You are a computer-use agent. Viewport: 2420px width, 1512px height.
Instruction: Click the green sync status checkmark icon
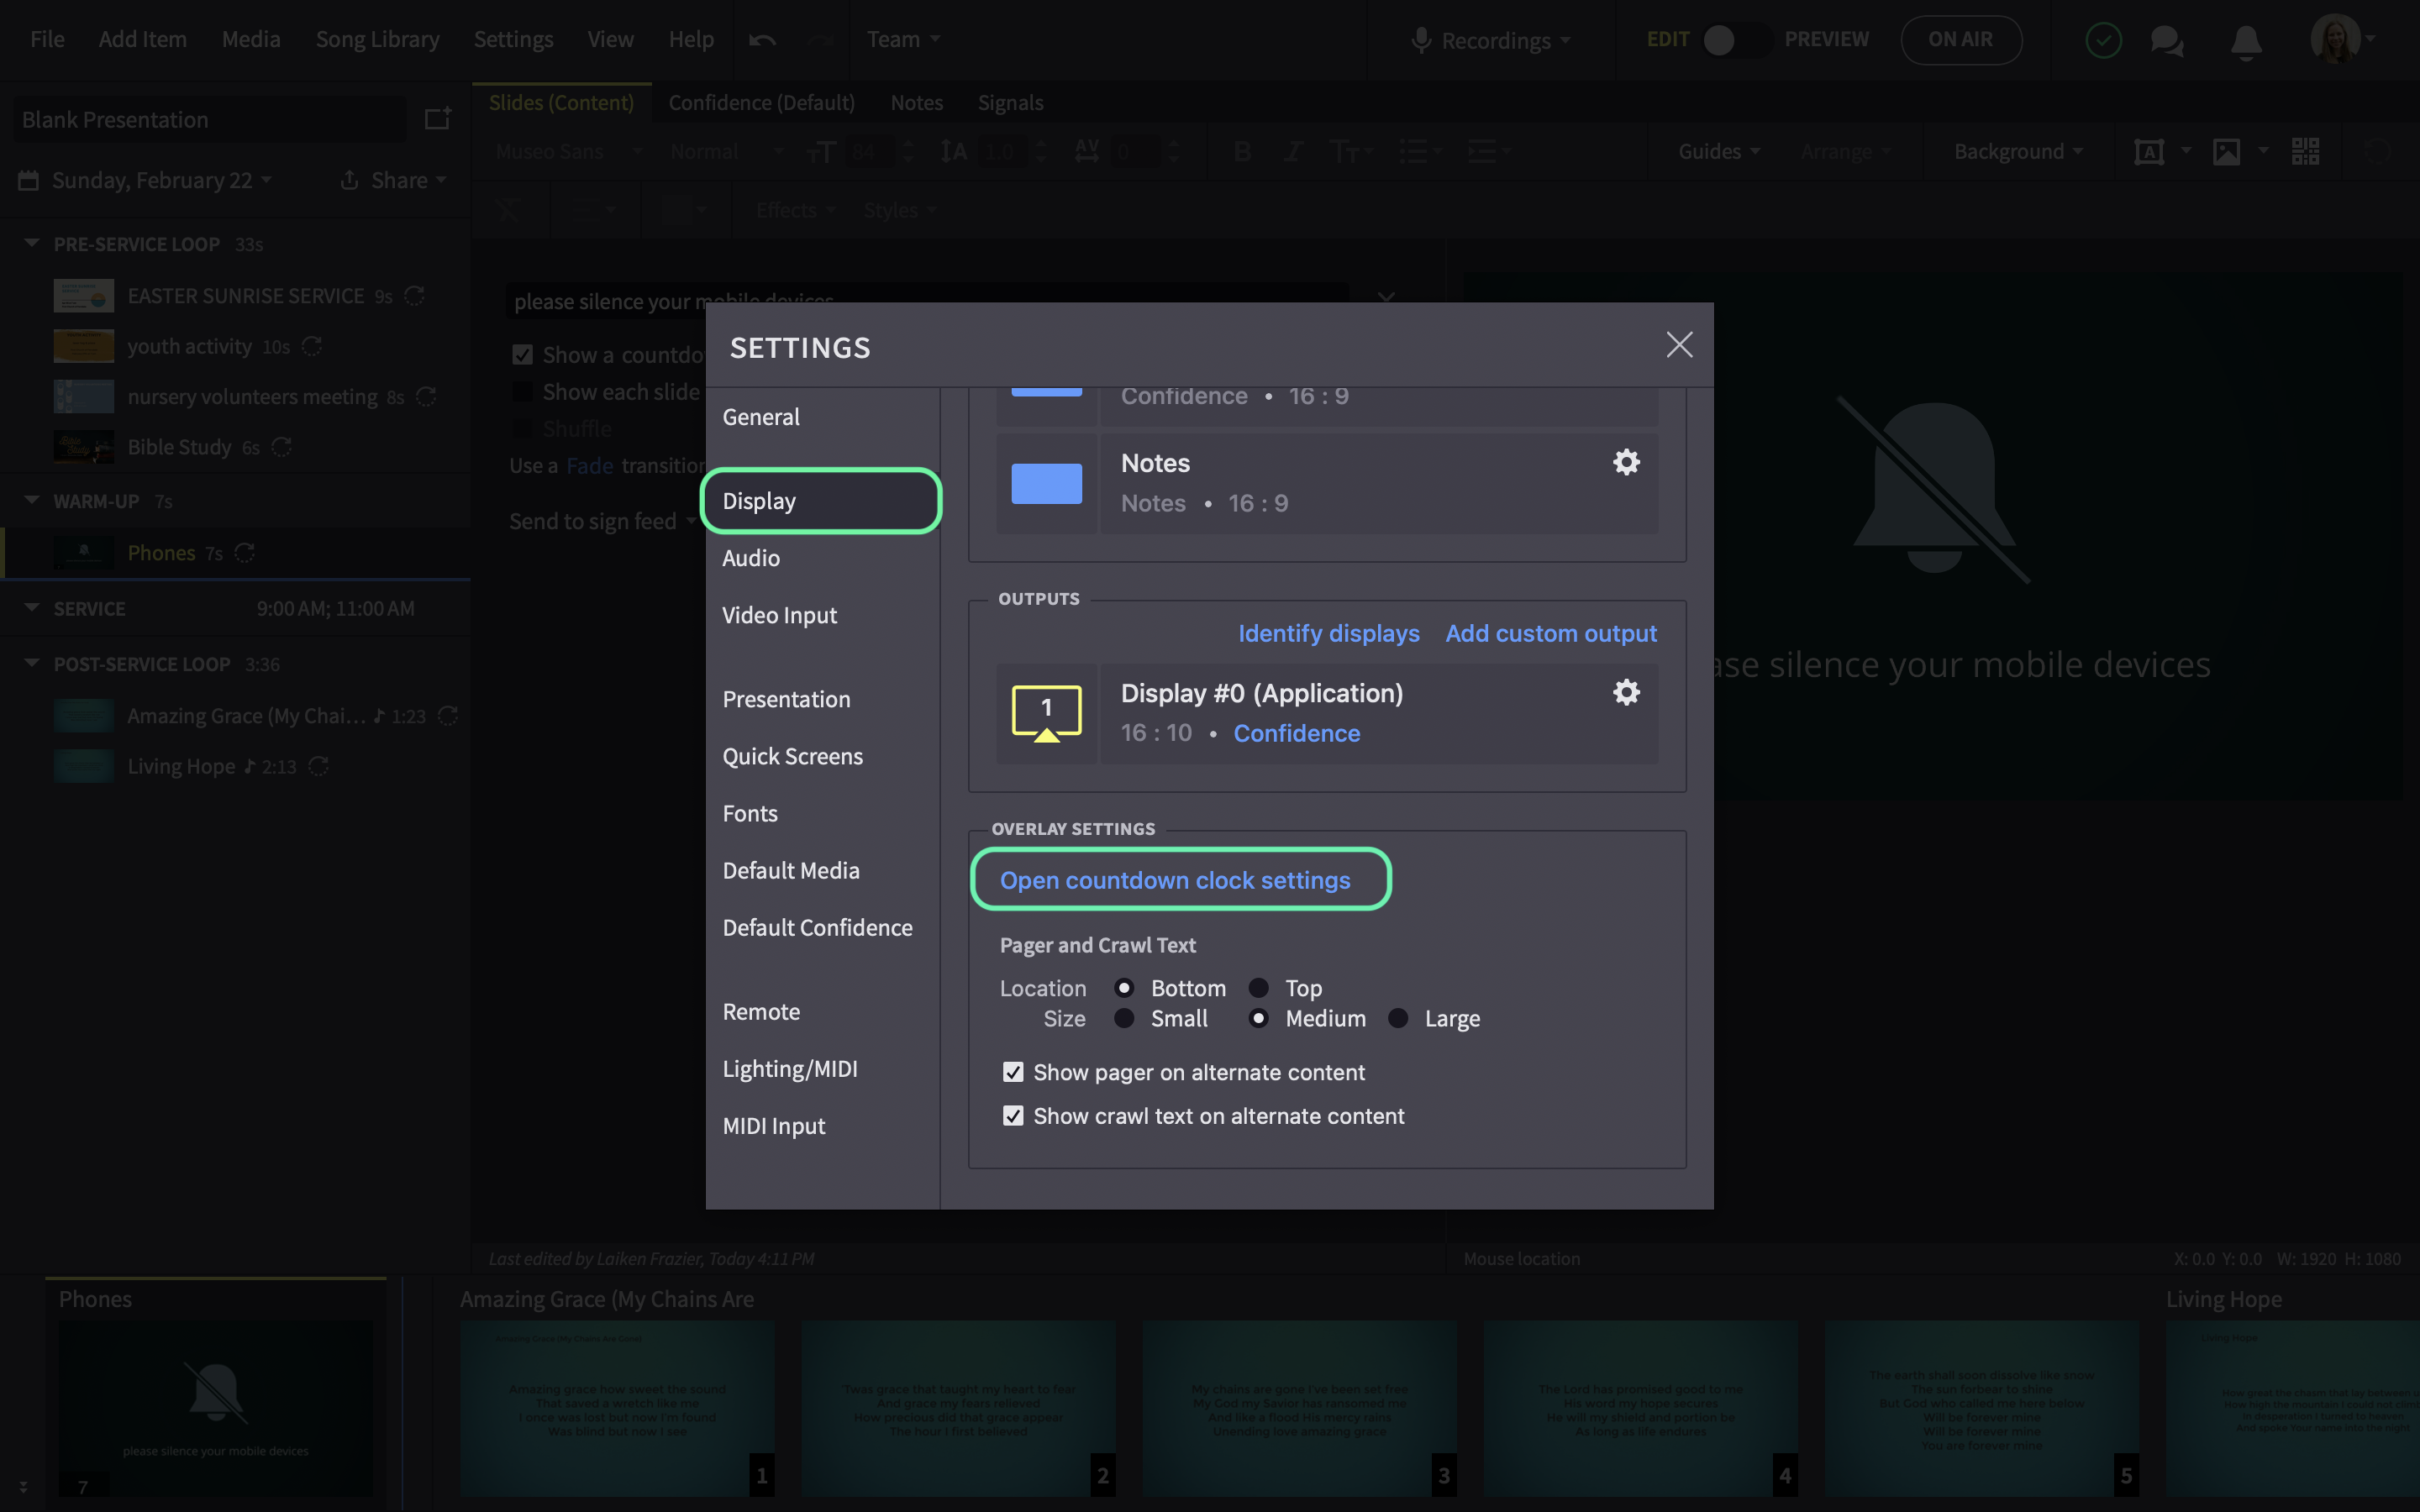pyautogui.click(x=2103, y=40)
